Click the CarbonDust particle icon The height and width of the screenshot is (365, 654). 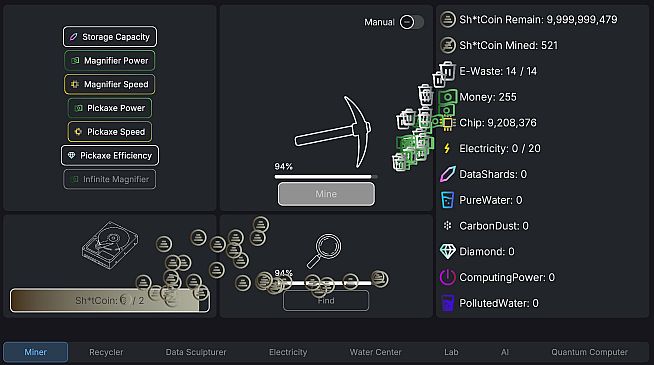448,226
